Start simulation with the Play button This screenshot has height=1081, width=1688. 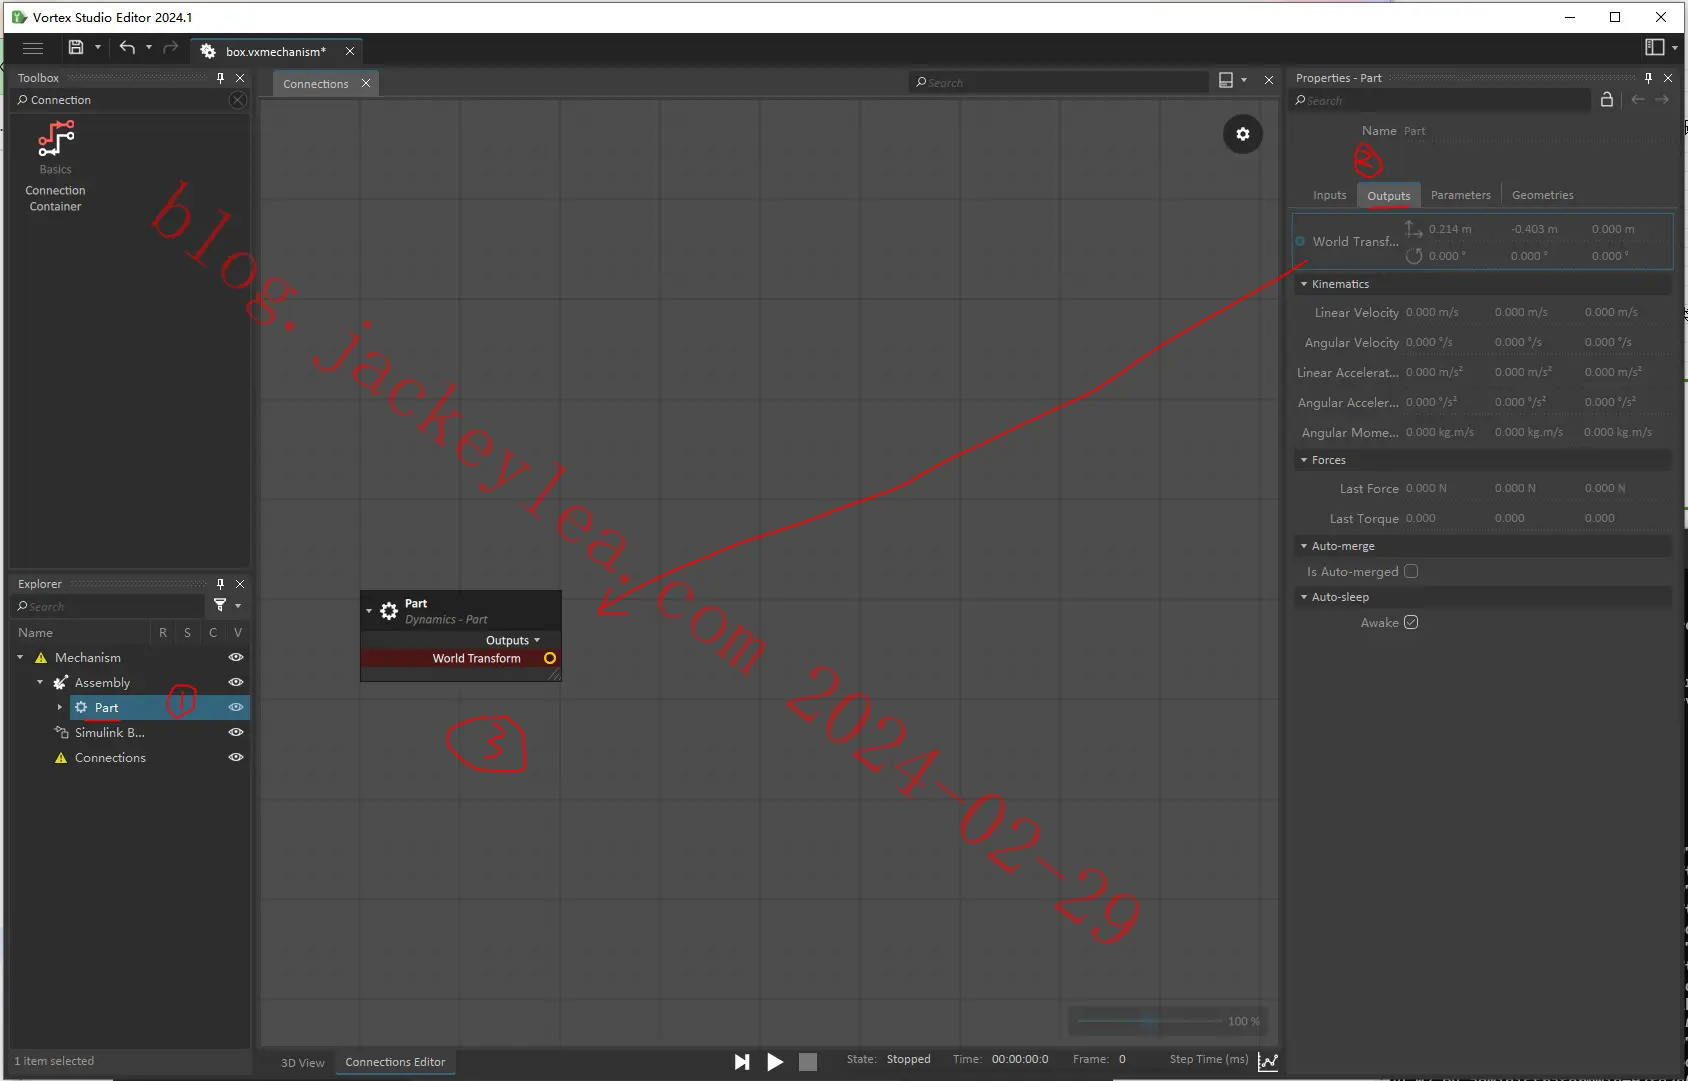[775, 1061]
